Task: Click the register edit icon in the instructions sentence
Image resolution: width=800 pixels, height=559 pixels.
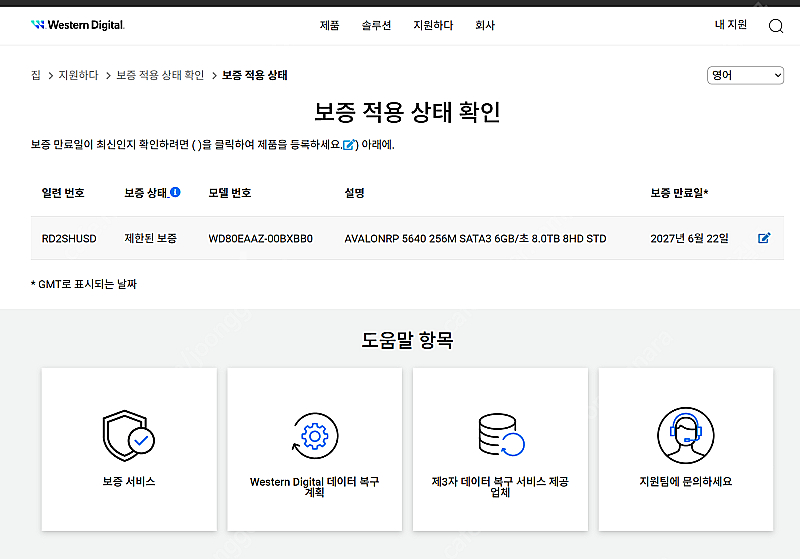Action: [348, 145]
